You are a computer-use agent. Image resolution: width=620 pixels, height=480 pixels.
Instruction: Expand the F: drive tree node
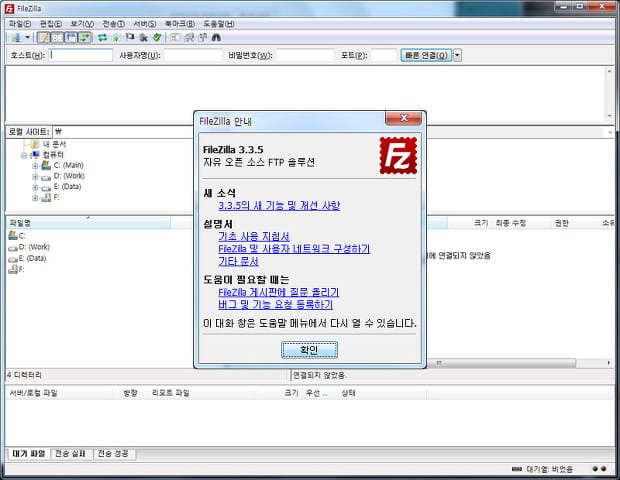(35, 198)
